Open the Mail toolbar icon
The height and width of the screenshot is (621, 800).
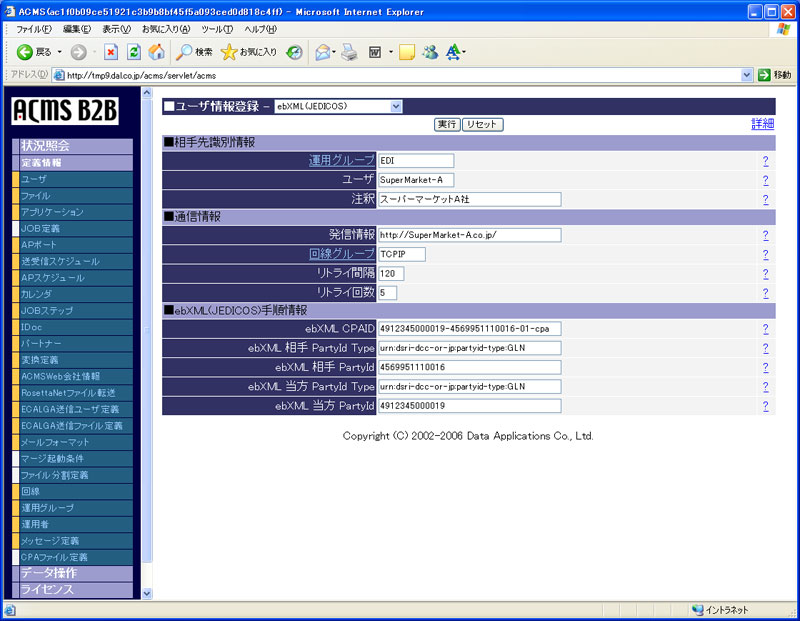click(x=323, y=52)
